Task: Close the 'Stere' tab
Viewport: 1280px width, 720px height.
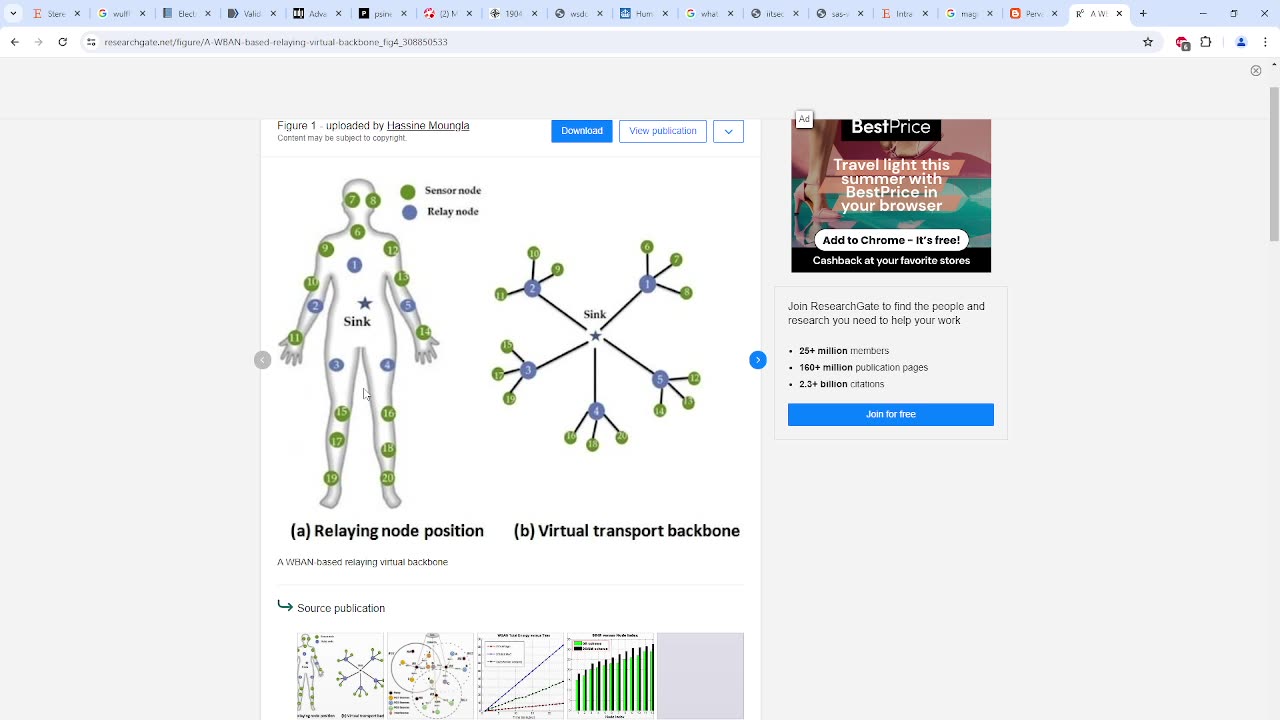Action: 77,14
